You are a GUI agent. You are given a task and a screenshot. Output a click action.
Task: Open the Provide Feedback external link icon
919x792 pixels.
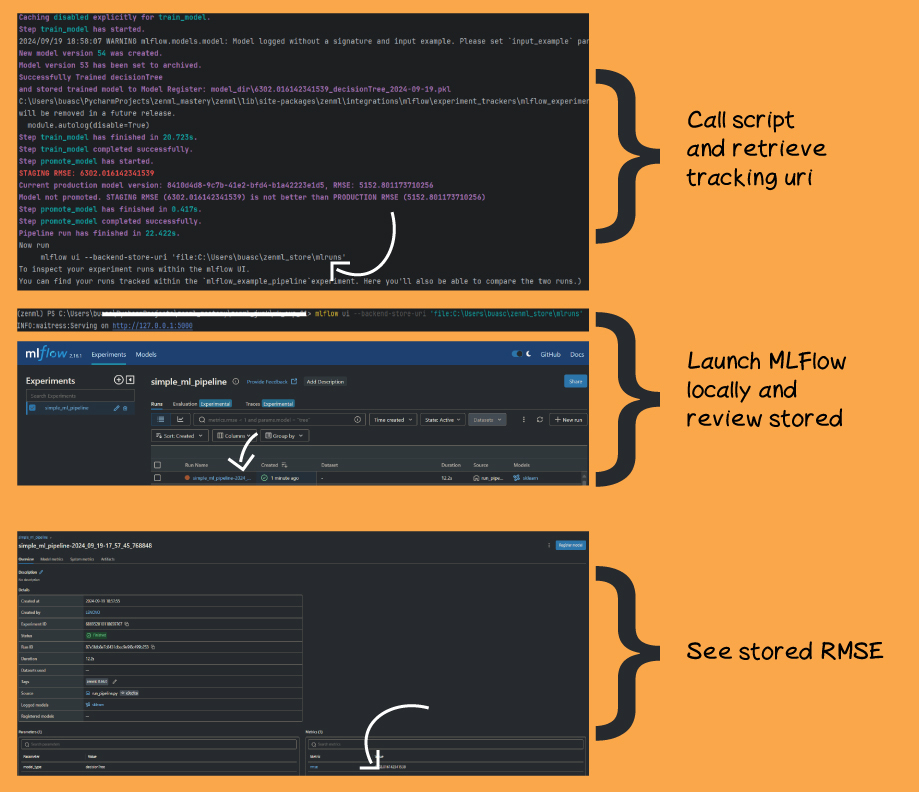pos(294,382)
